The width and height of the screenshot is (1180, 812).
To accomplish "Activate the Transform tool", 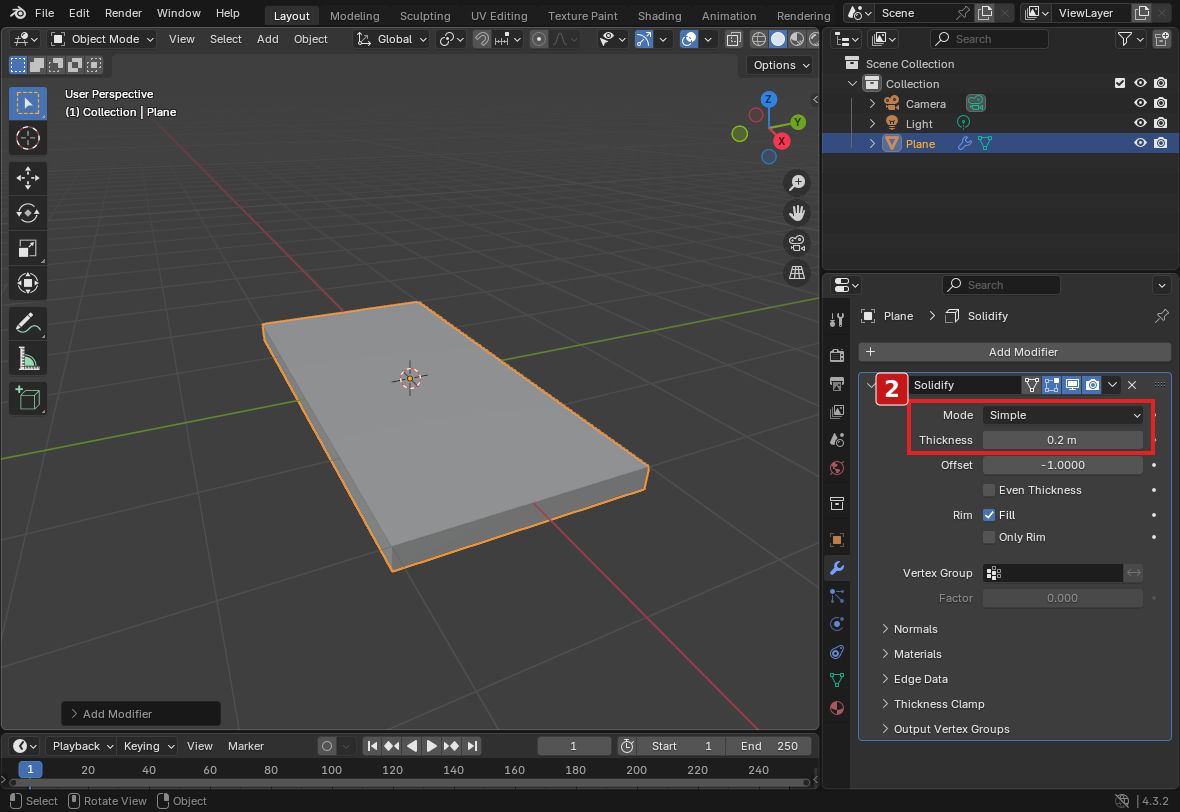I will coord(28,284).
